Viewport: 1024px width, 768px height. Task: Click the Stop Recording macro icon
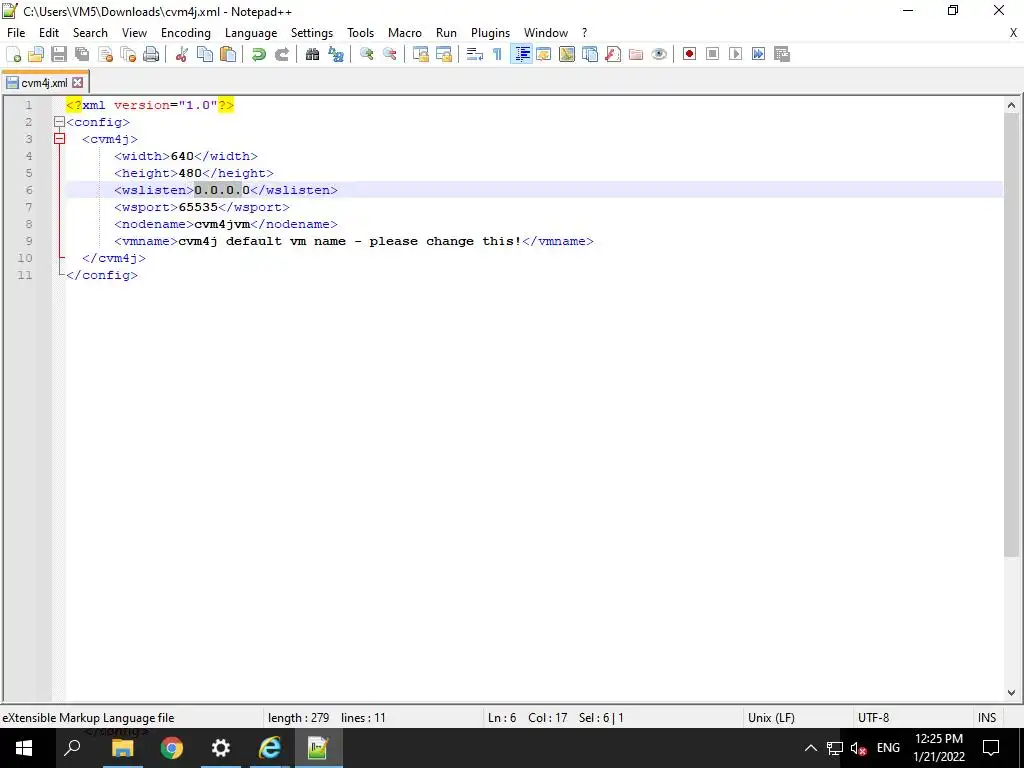tap(712, 54)
